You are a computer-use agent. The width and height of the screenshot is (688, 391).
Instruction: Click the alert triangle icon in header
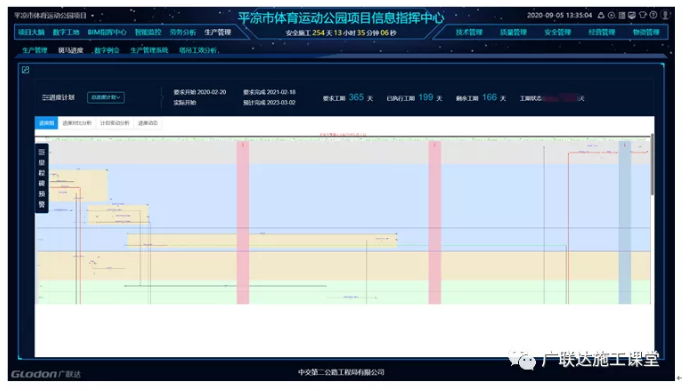coord(601,15)
